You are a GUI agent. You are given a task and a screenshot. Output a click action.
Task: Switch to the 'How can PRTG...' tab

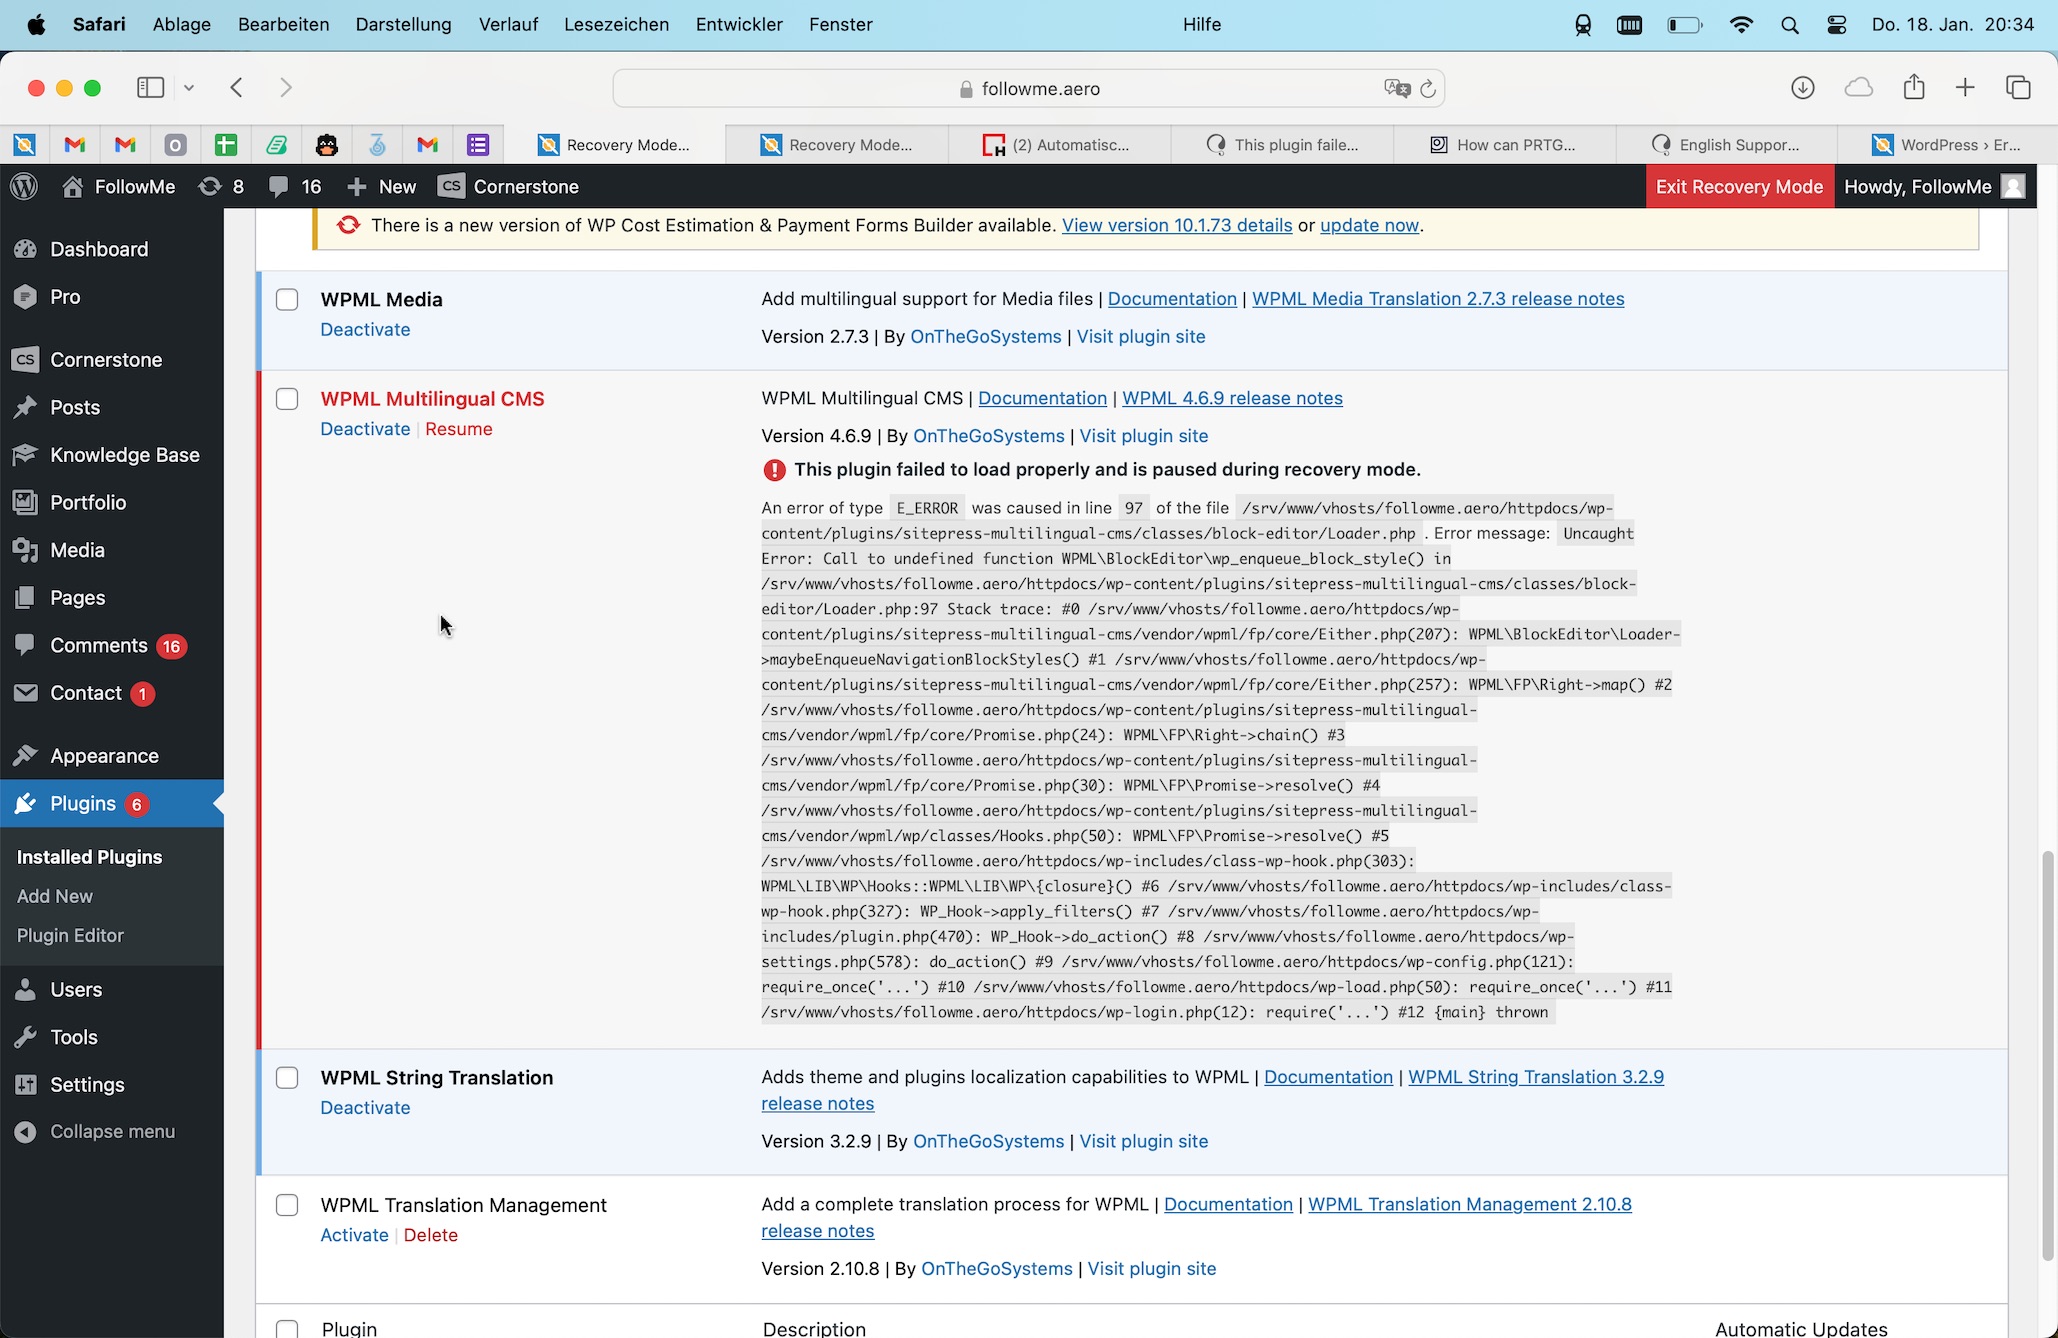(1504, 145)
